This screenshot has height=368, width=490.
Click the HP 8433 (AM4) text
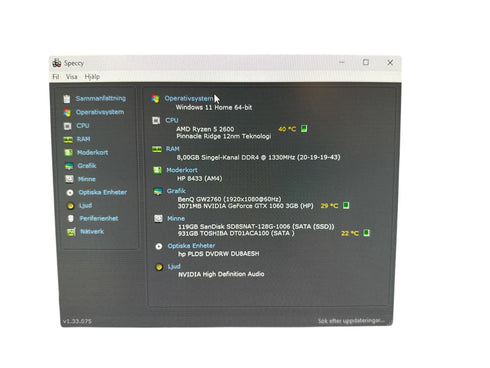tap(200, 178)
